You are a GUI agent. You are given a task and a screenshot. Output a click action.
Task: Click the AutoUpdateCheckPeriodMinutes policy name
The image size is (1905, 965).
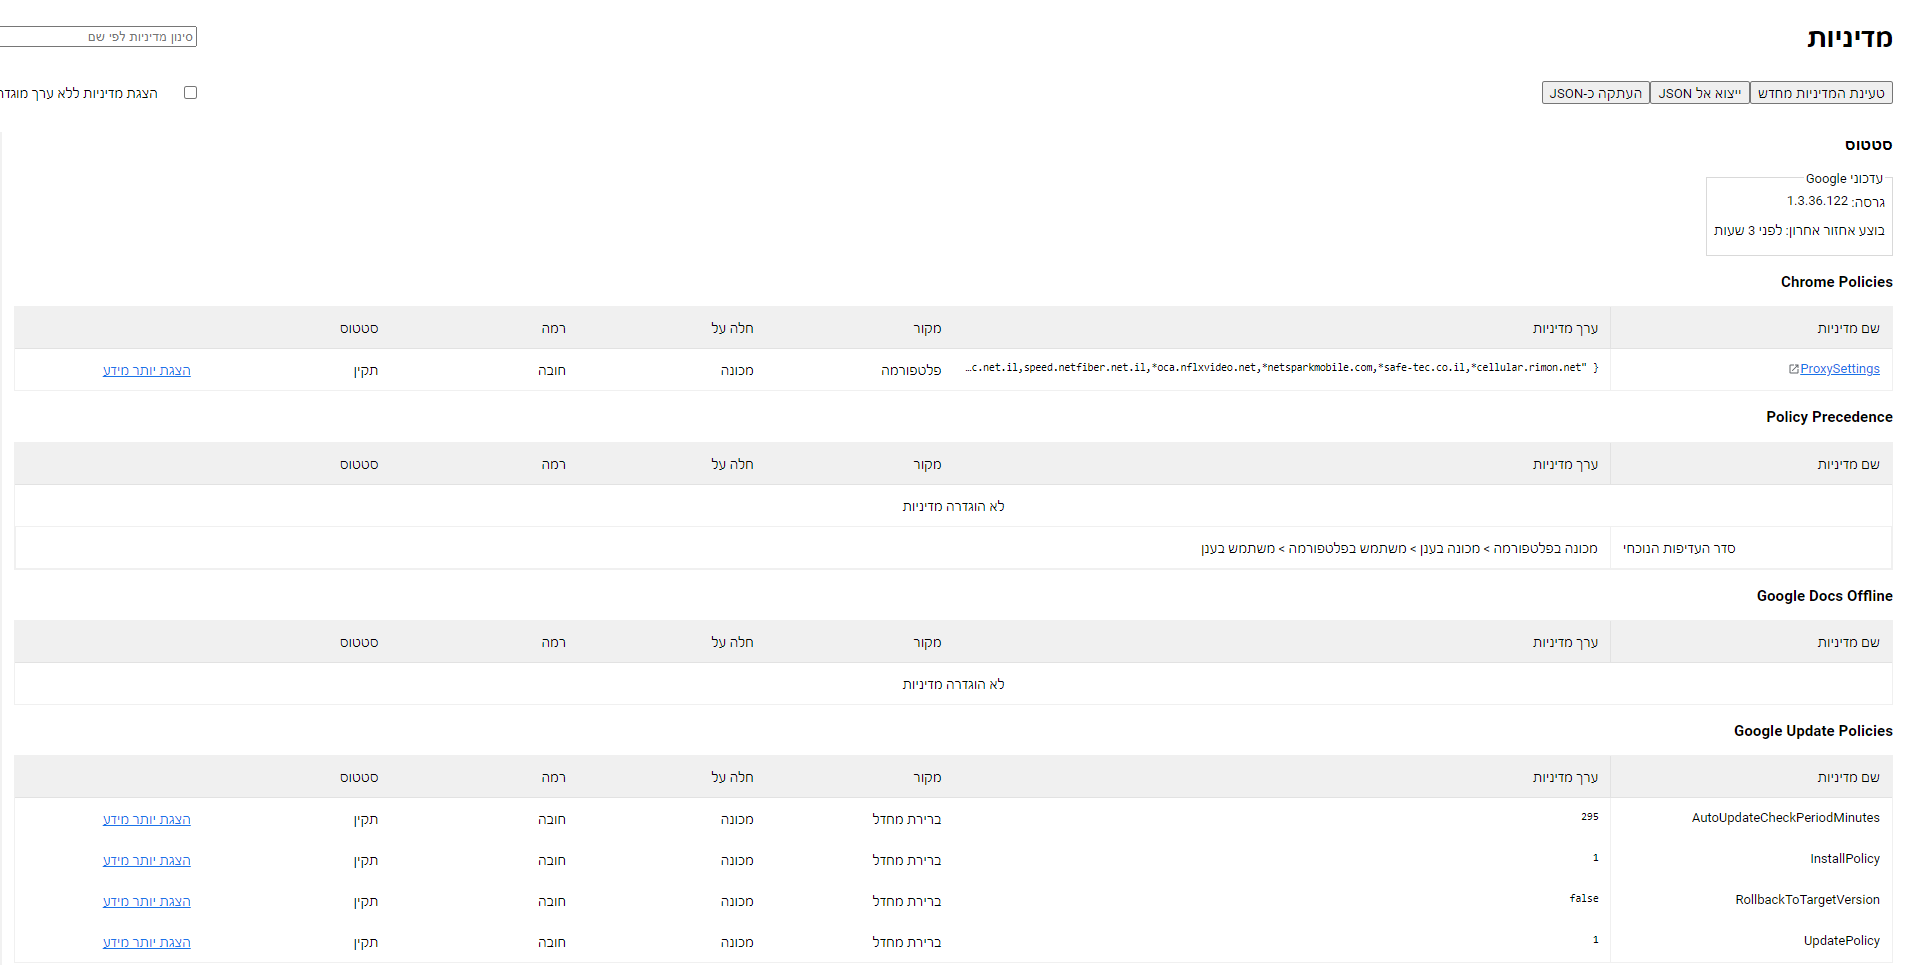1785,818
